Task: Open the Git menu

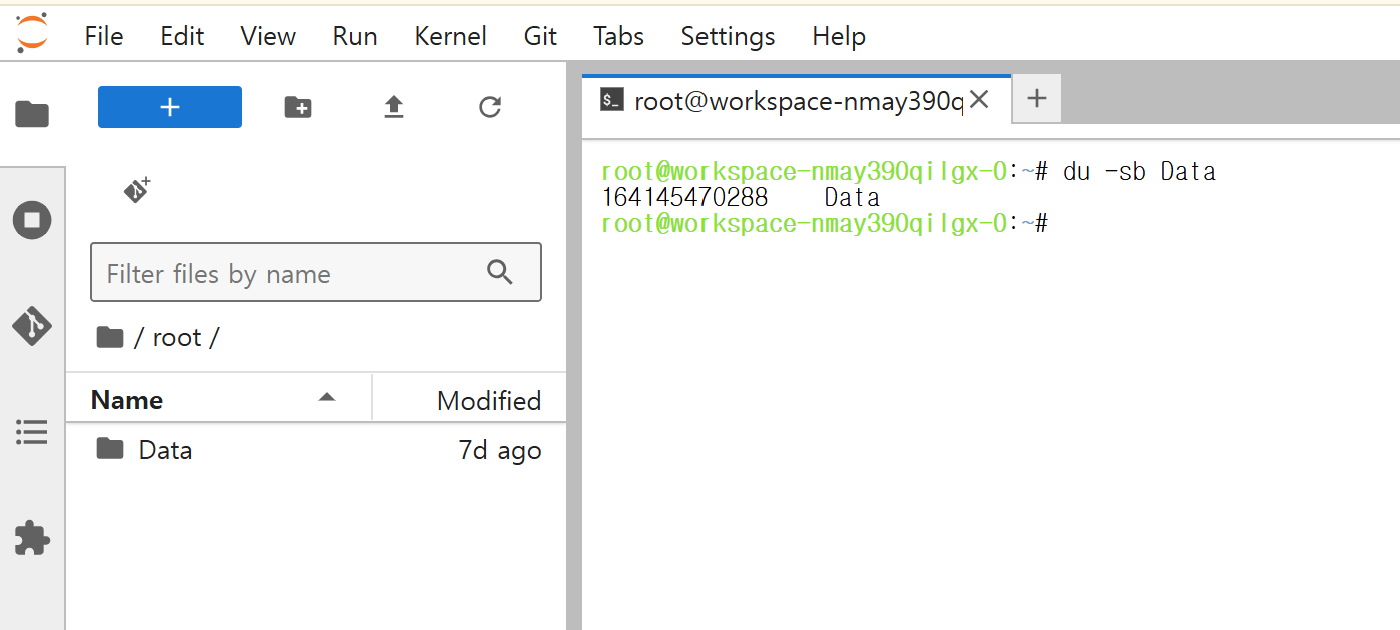Action: click(540, 37)
